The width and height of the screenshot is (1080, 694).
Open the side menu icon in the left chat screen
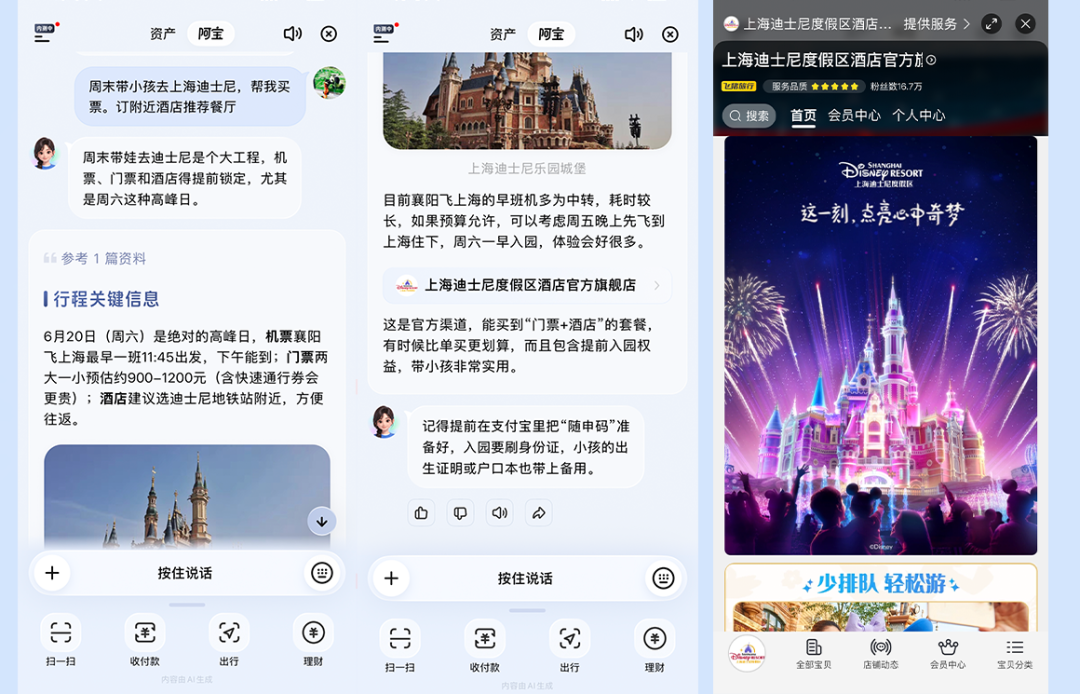point(45,33)
